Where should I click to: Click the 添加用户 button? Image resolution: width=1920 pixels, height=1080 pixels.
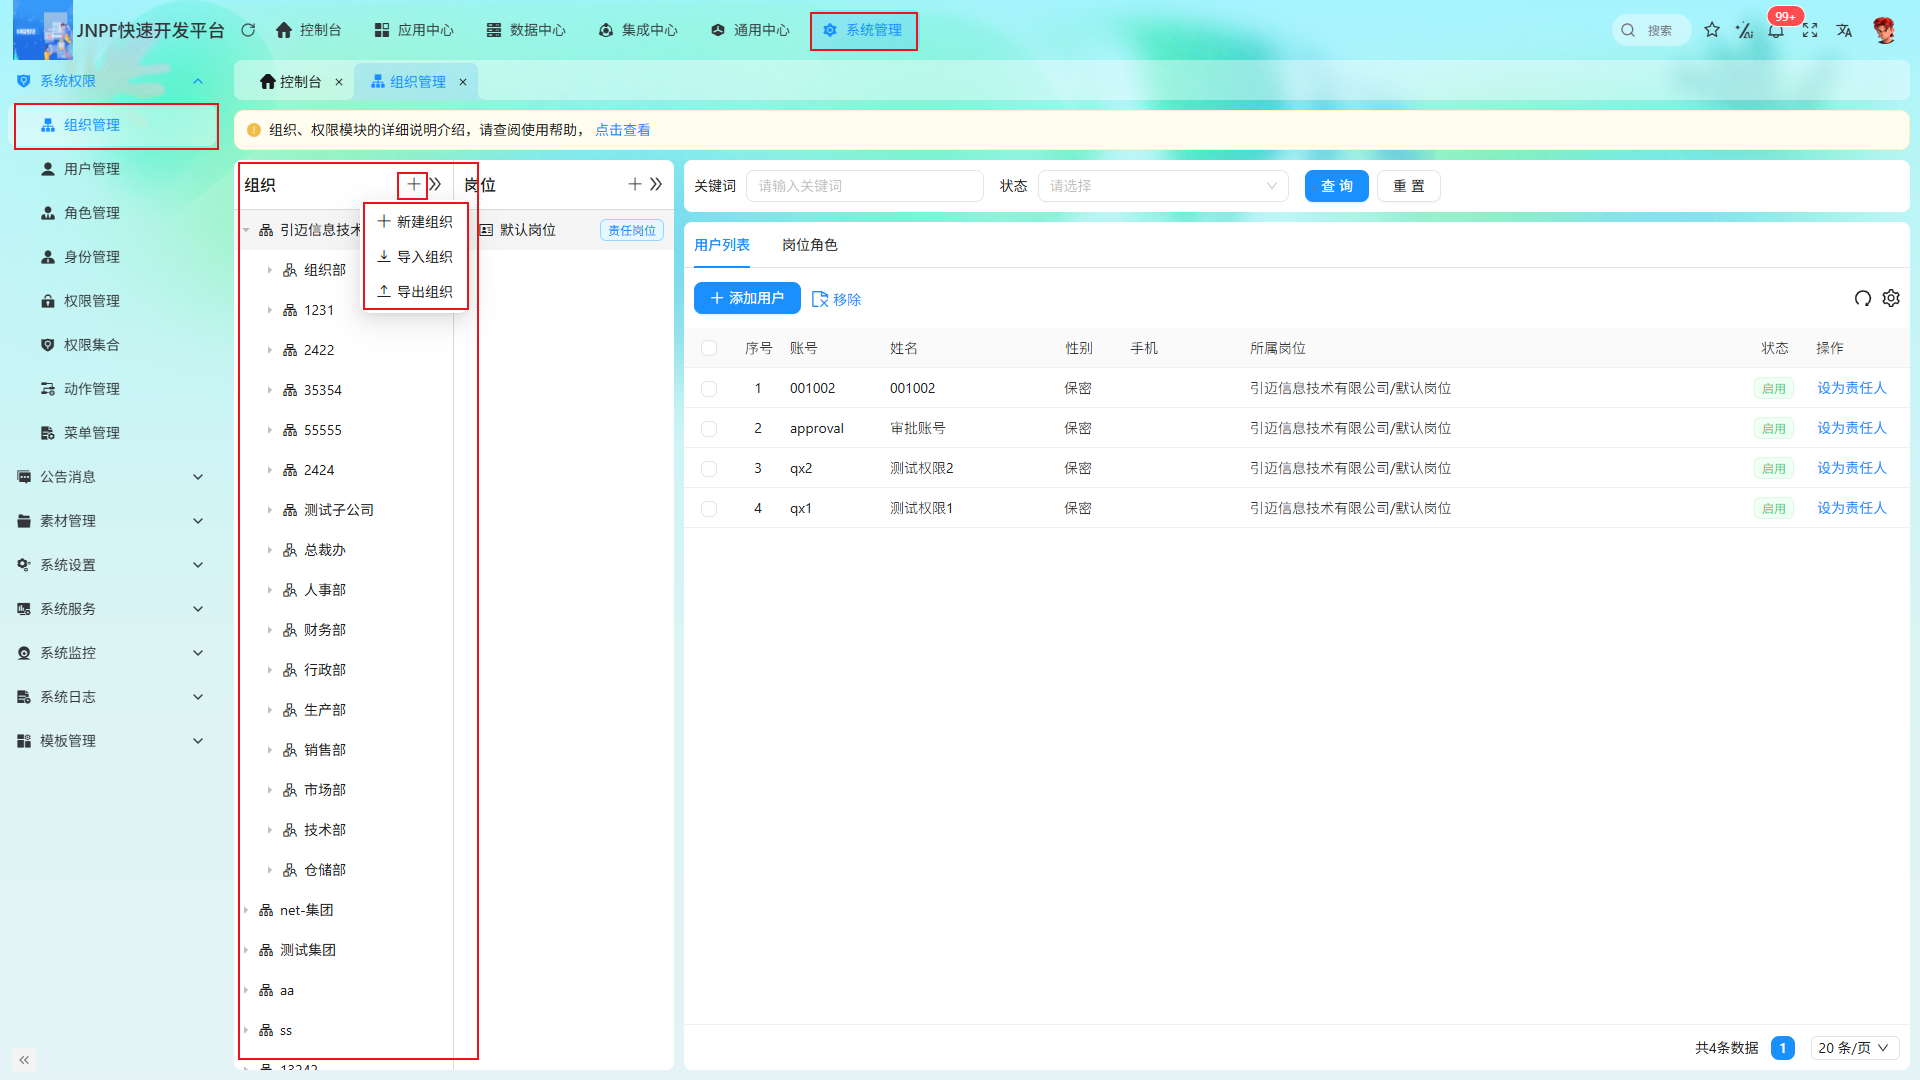747,298
